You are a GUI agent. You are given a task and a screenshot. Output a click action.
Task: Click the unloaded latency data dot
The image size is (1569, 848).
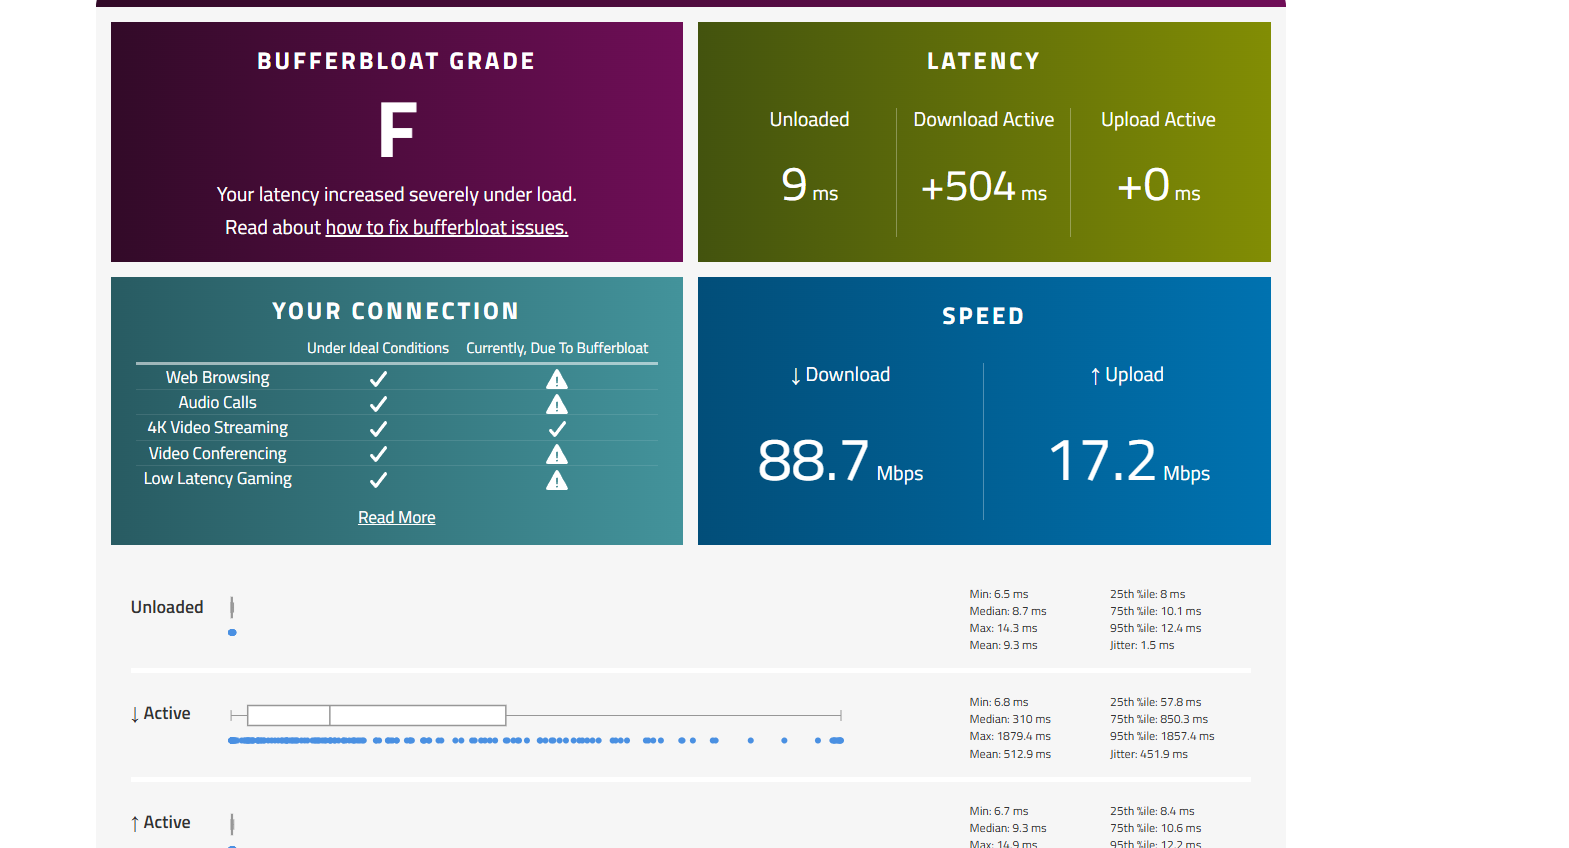[232, 632]
